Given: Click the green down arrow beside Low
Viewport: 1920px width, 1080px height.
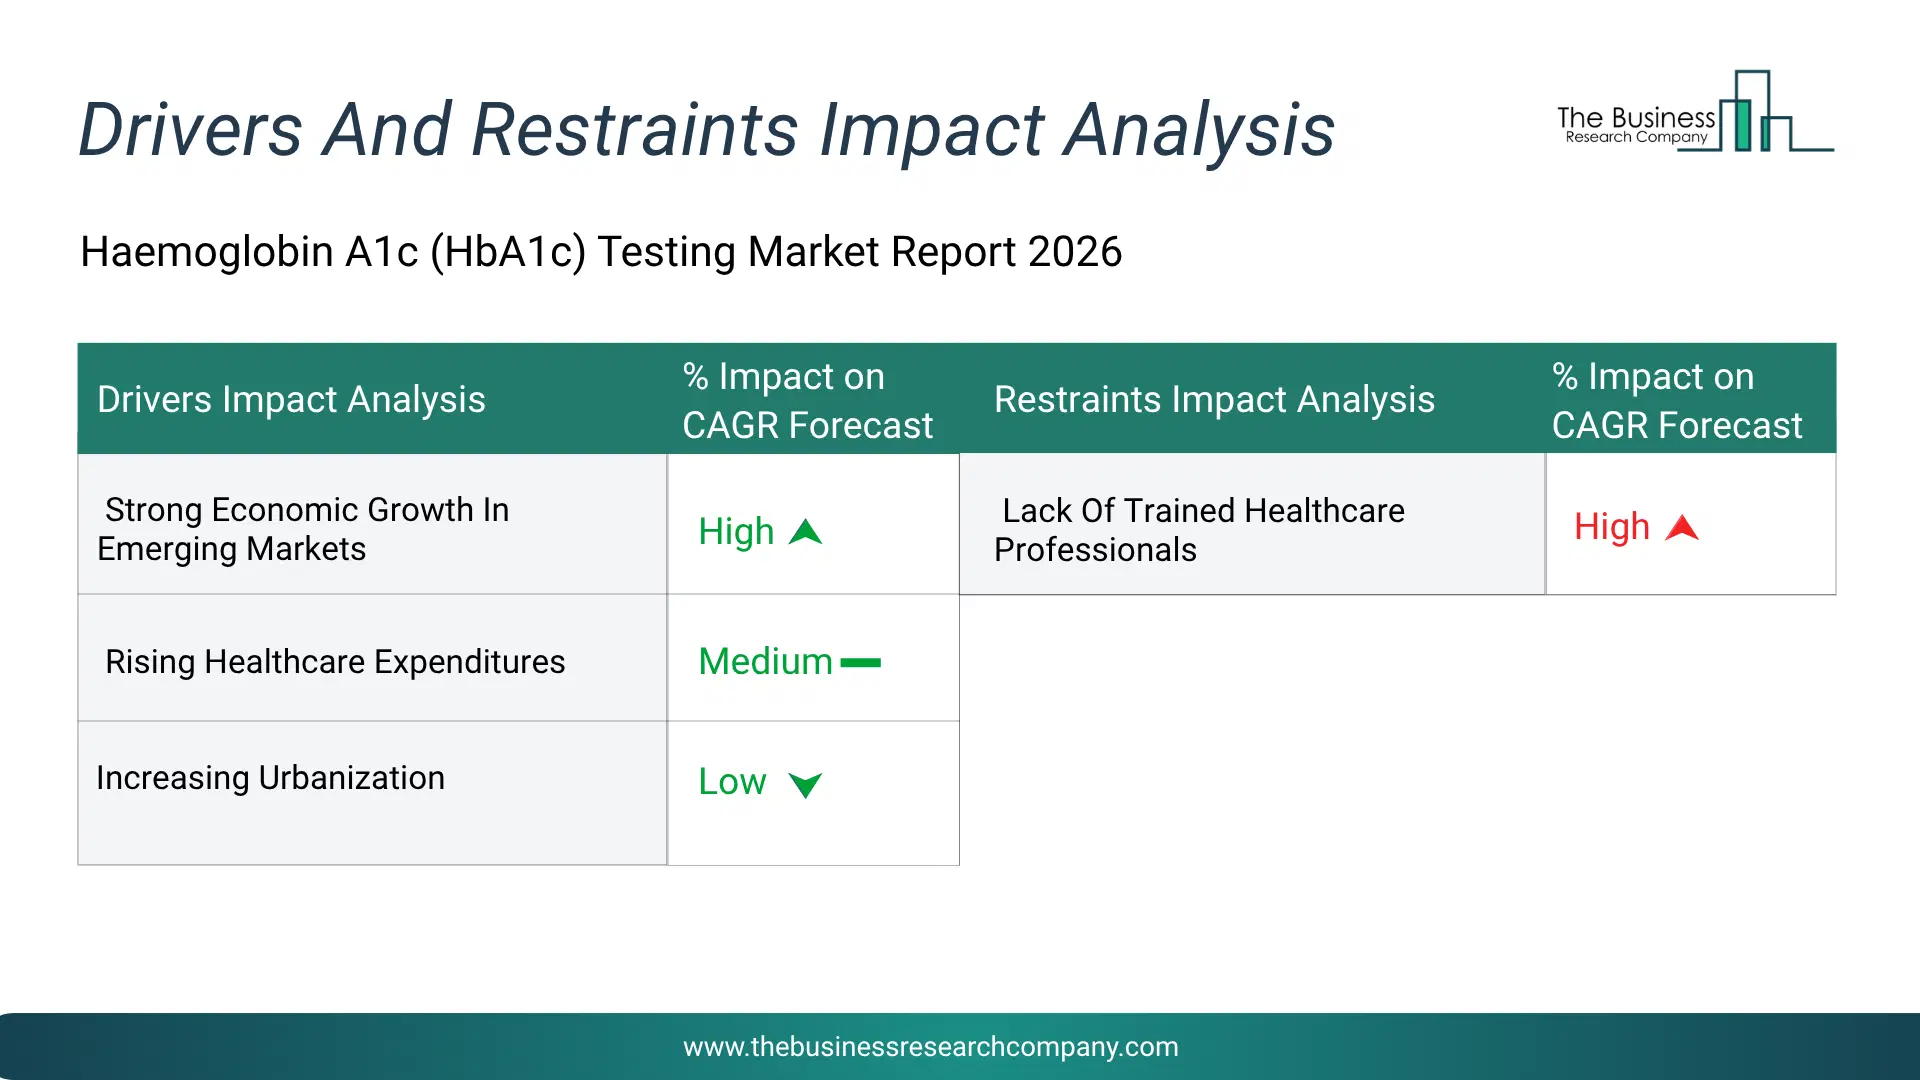Looking at the screenshot, I should tap(805, 785).
